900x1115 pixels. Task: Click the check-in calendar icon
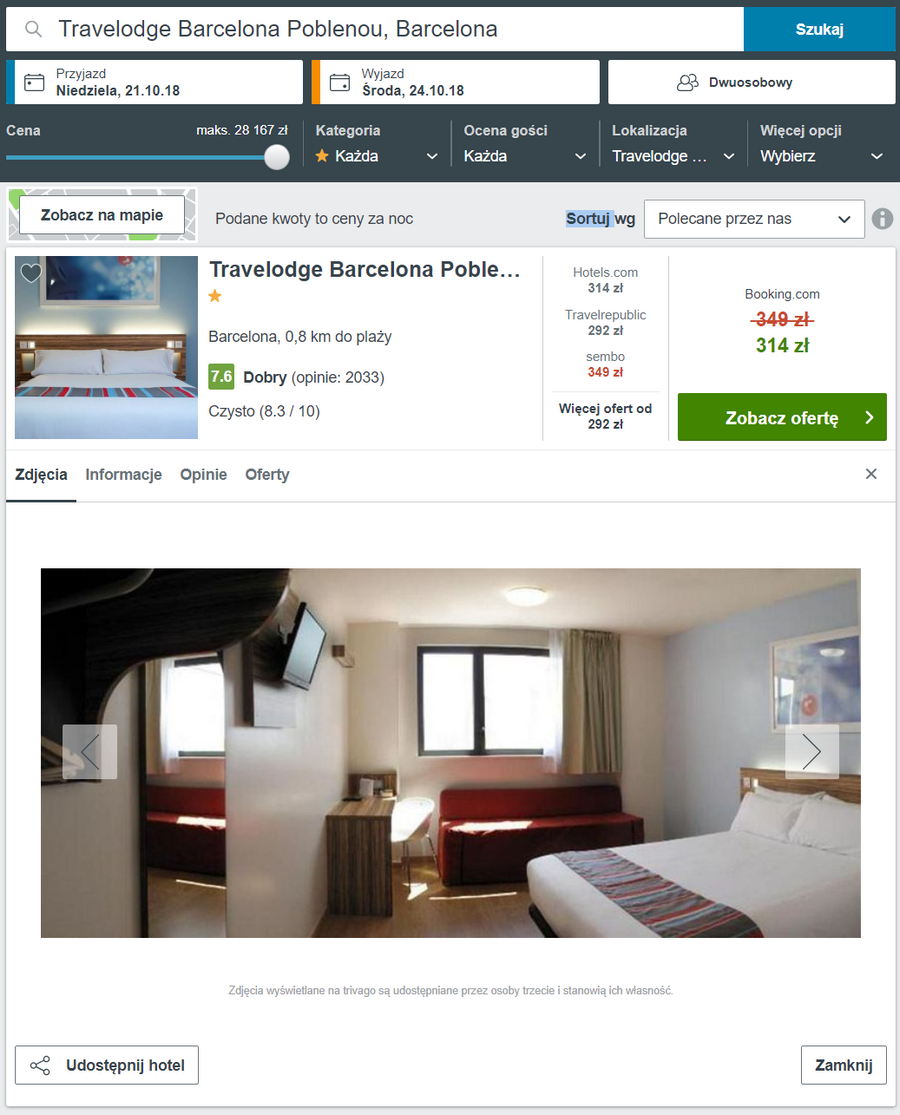pos(34,82)
